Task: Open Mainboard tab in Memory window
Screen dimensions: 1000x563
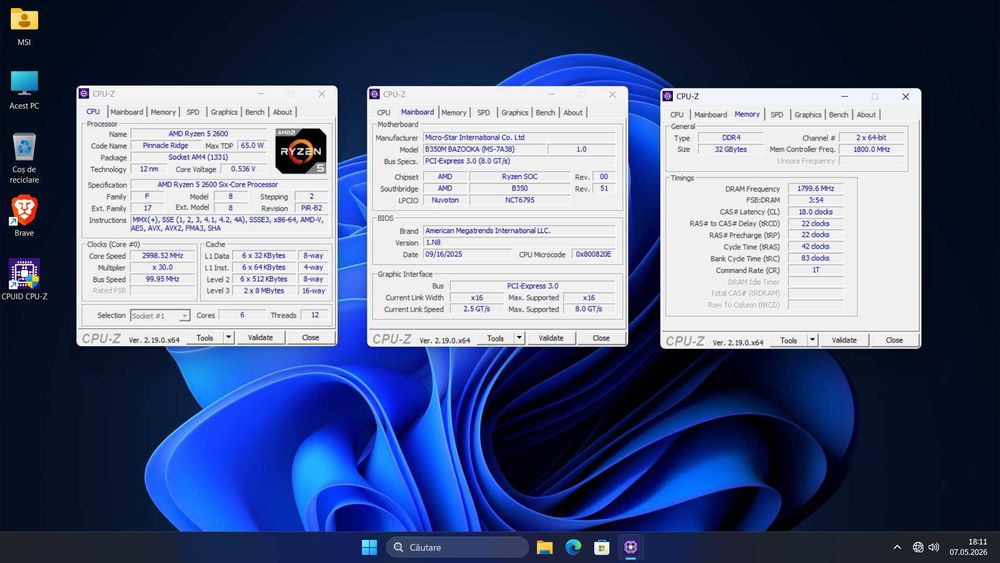Action: [710, 115]
